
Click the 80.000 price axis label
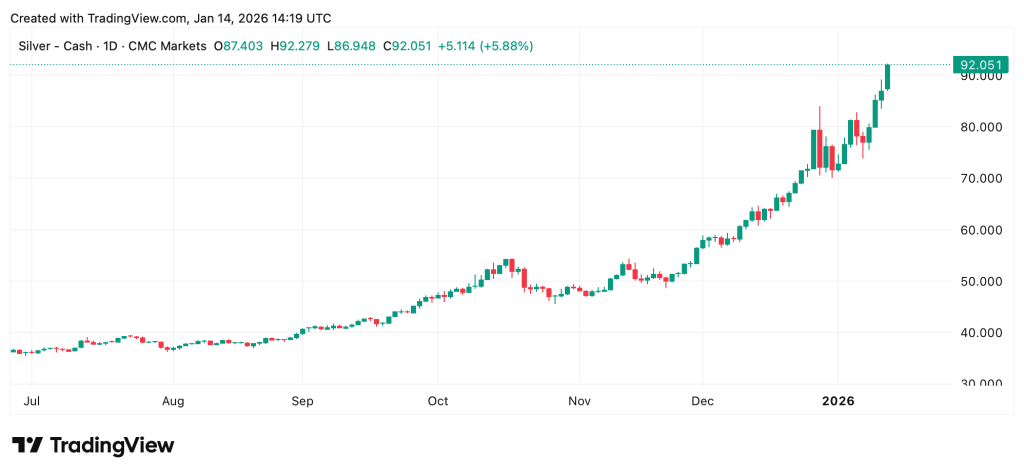tap(979, 127)
